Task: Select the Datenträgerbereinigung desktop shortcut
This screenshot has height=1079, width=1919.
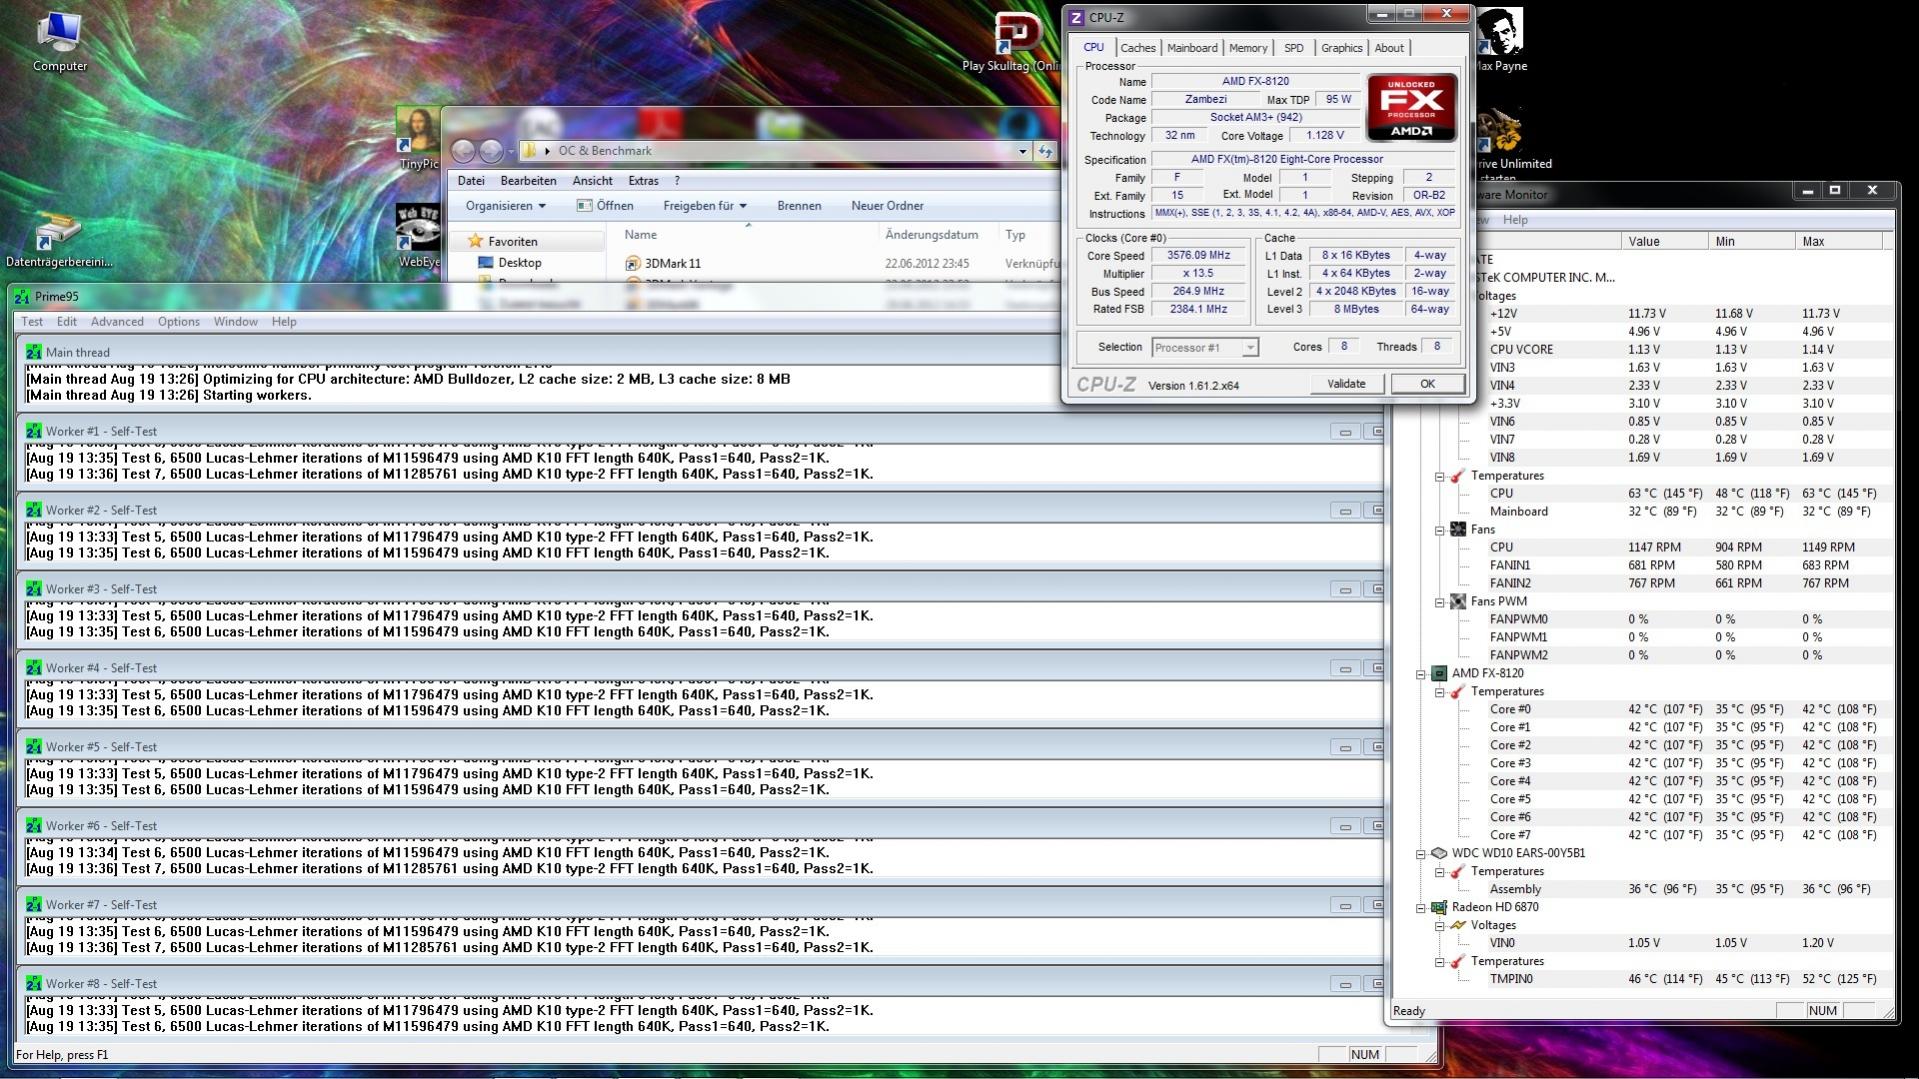Action: [x=58, y=240]
